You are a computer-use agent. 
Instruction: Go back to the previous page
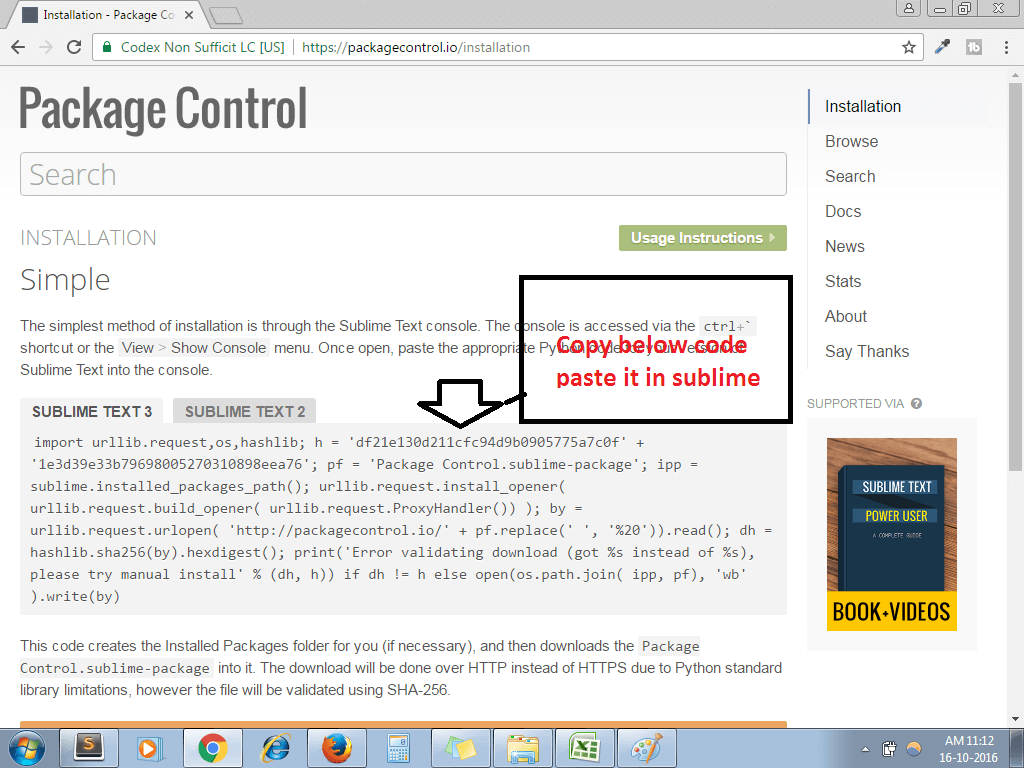pos(18,47)
